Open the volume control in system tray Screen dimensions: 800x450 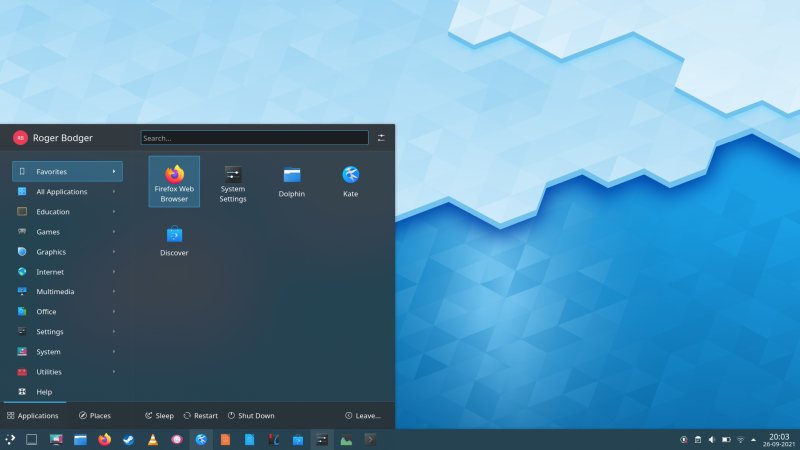(x=712, y=440)
